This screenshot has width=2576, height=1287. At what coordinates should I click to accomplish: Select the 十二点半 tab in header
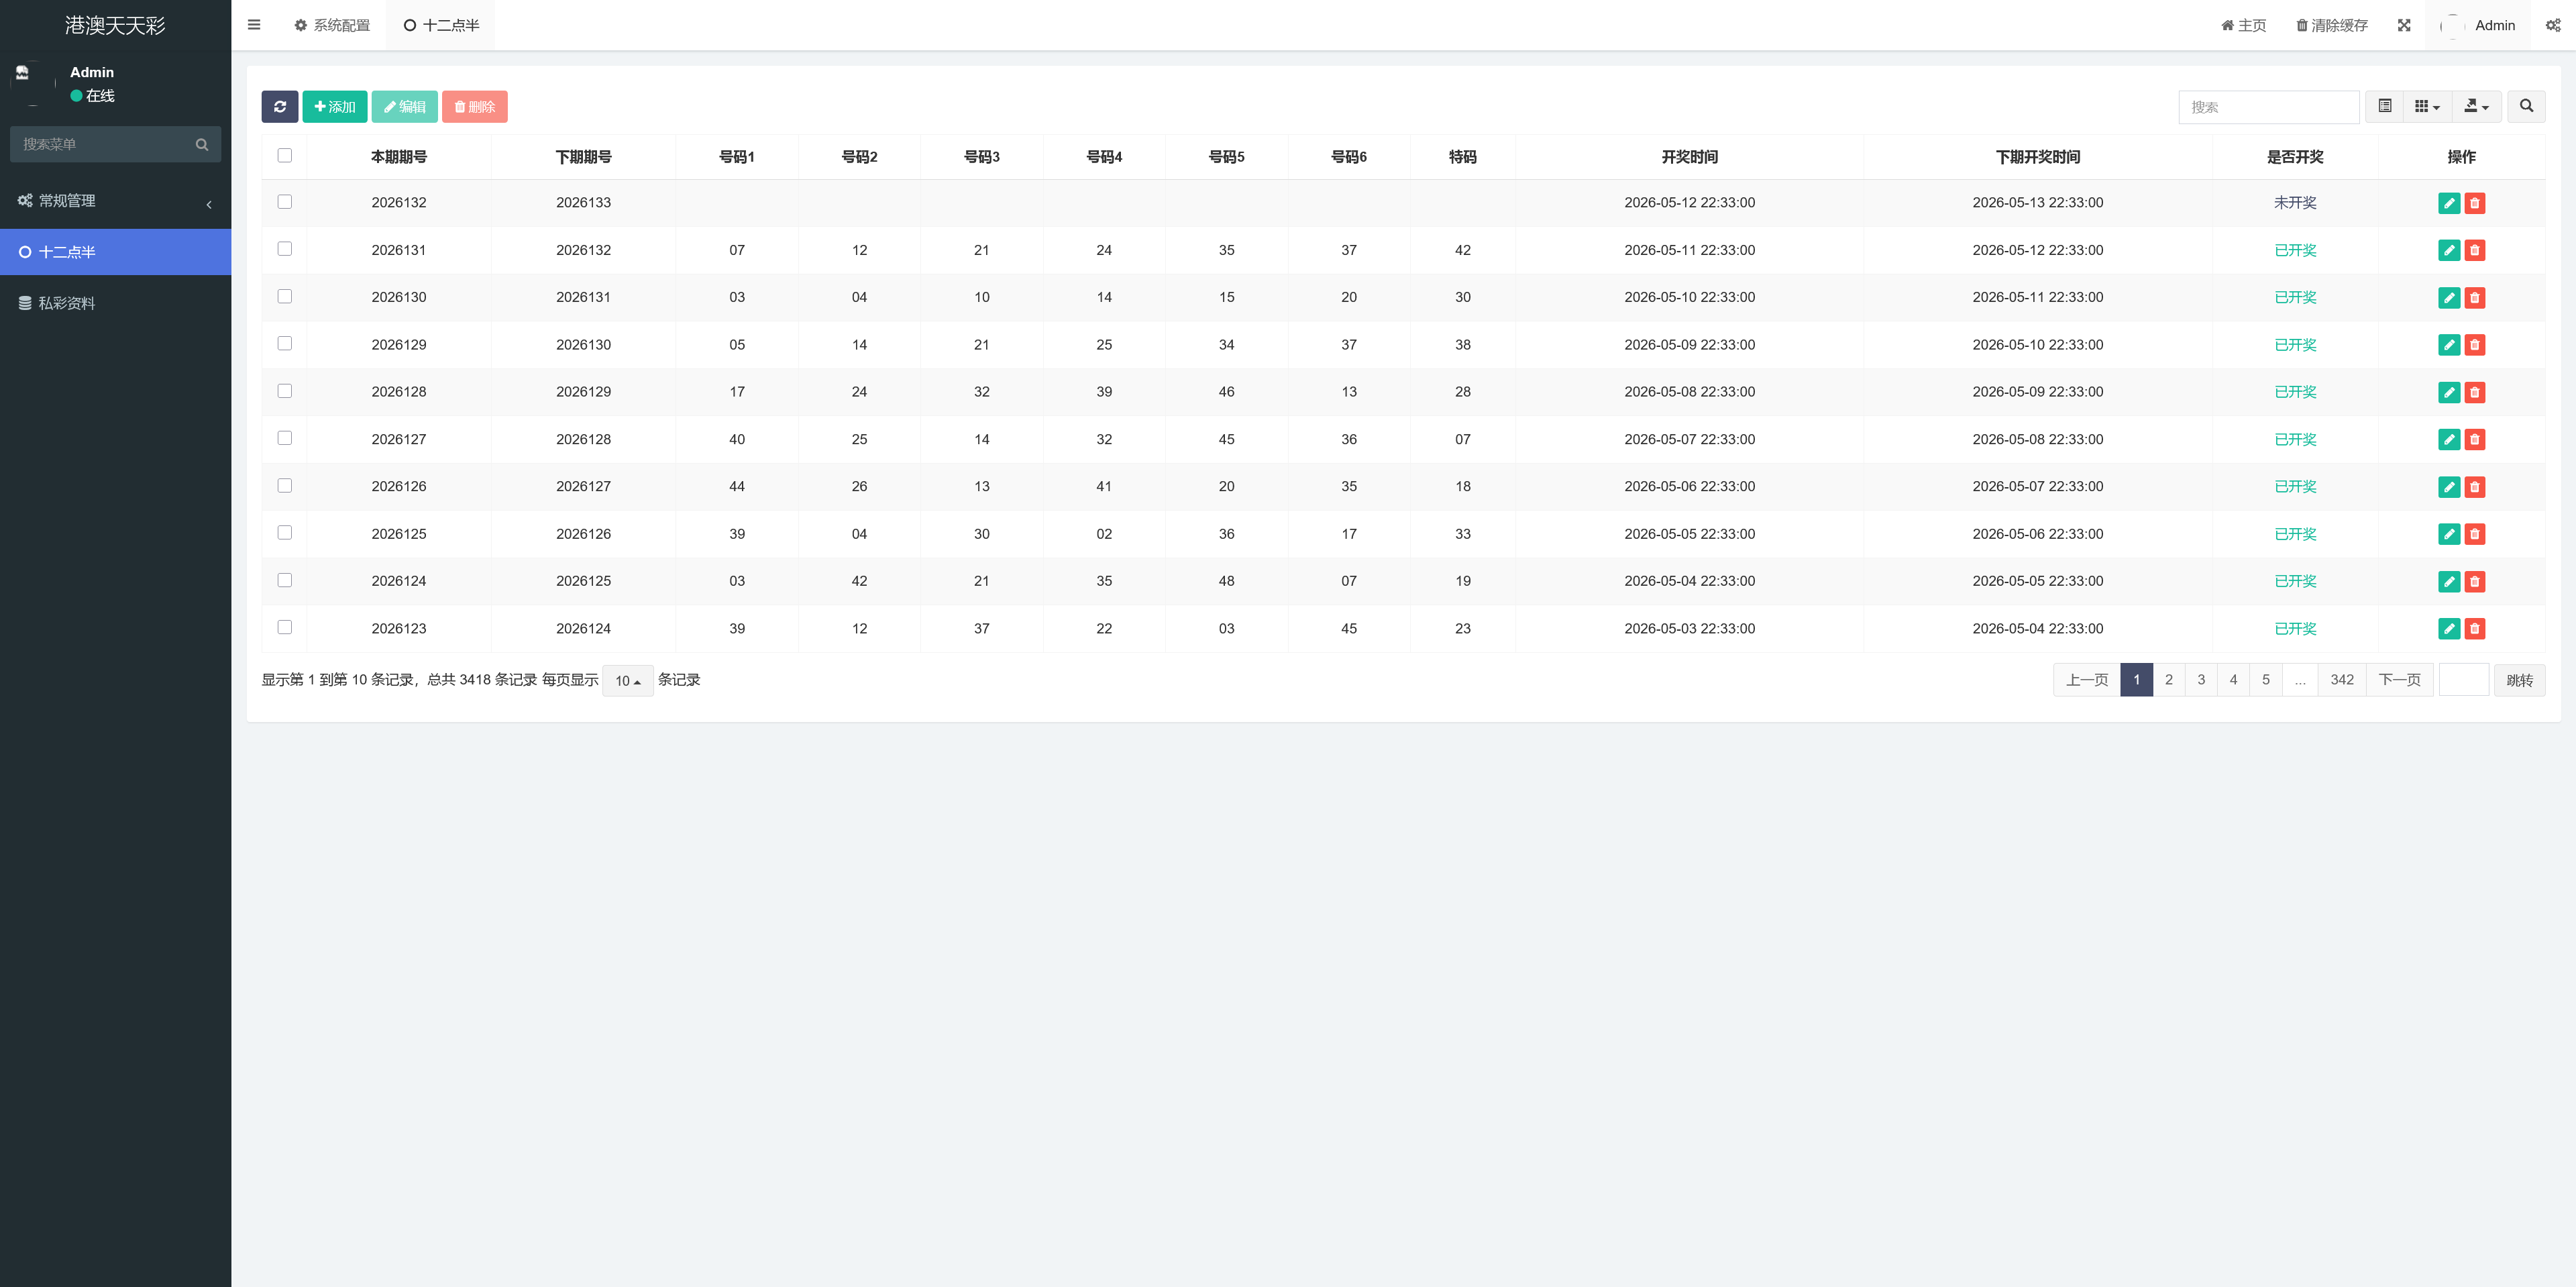point(441,25)
